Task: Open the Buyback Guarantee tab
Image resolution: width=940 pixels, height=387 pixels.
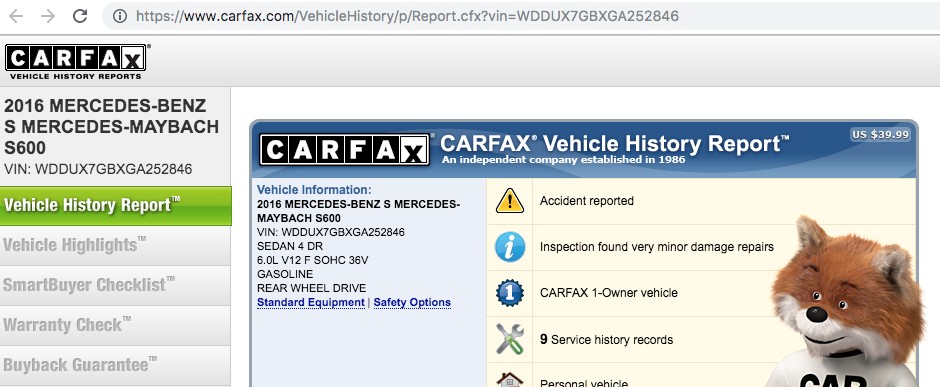Action: pyautogui.click(x=115, y=365)
